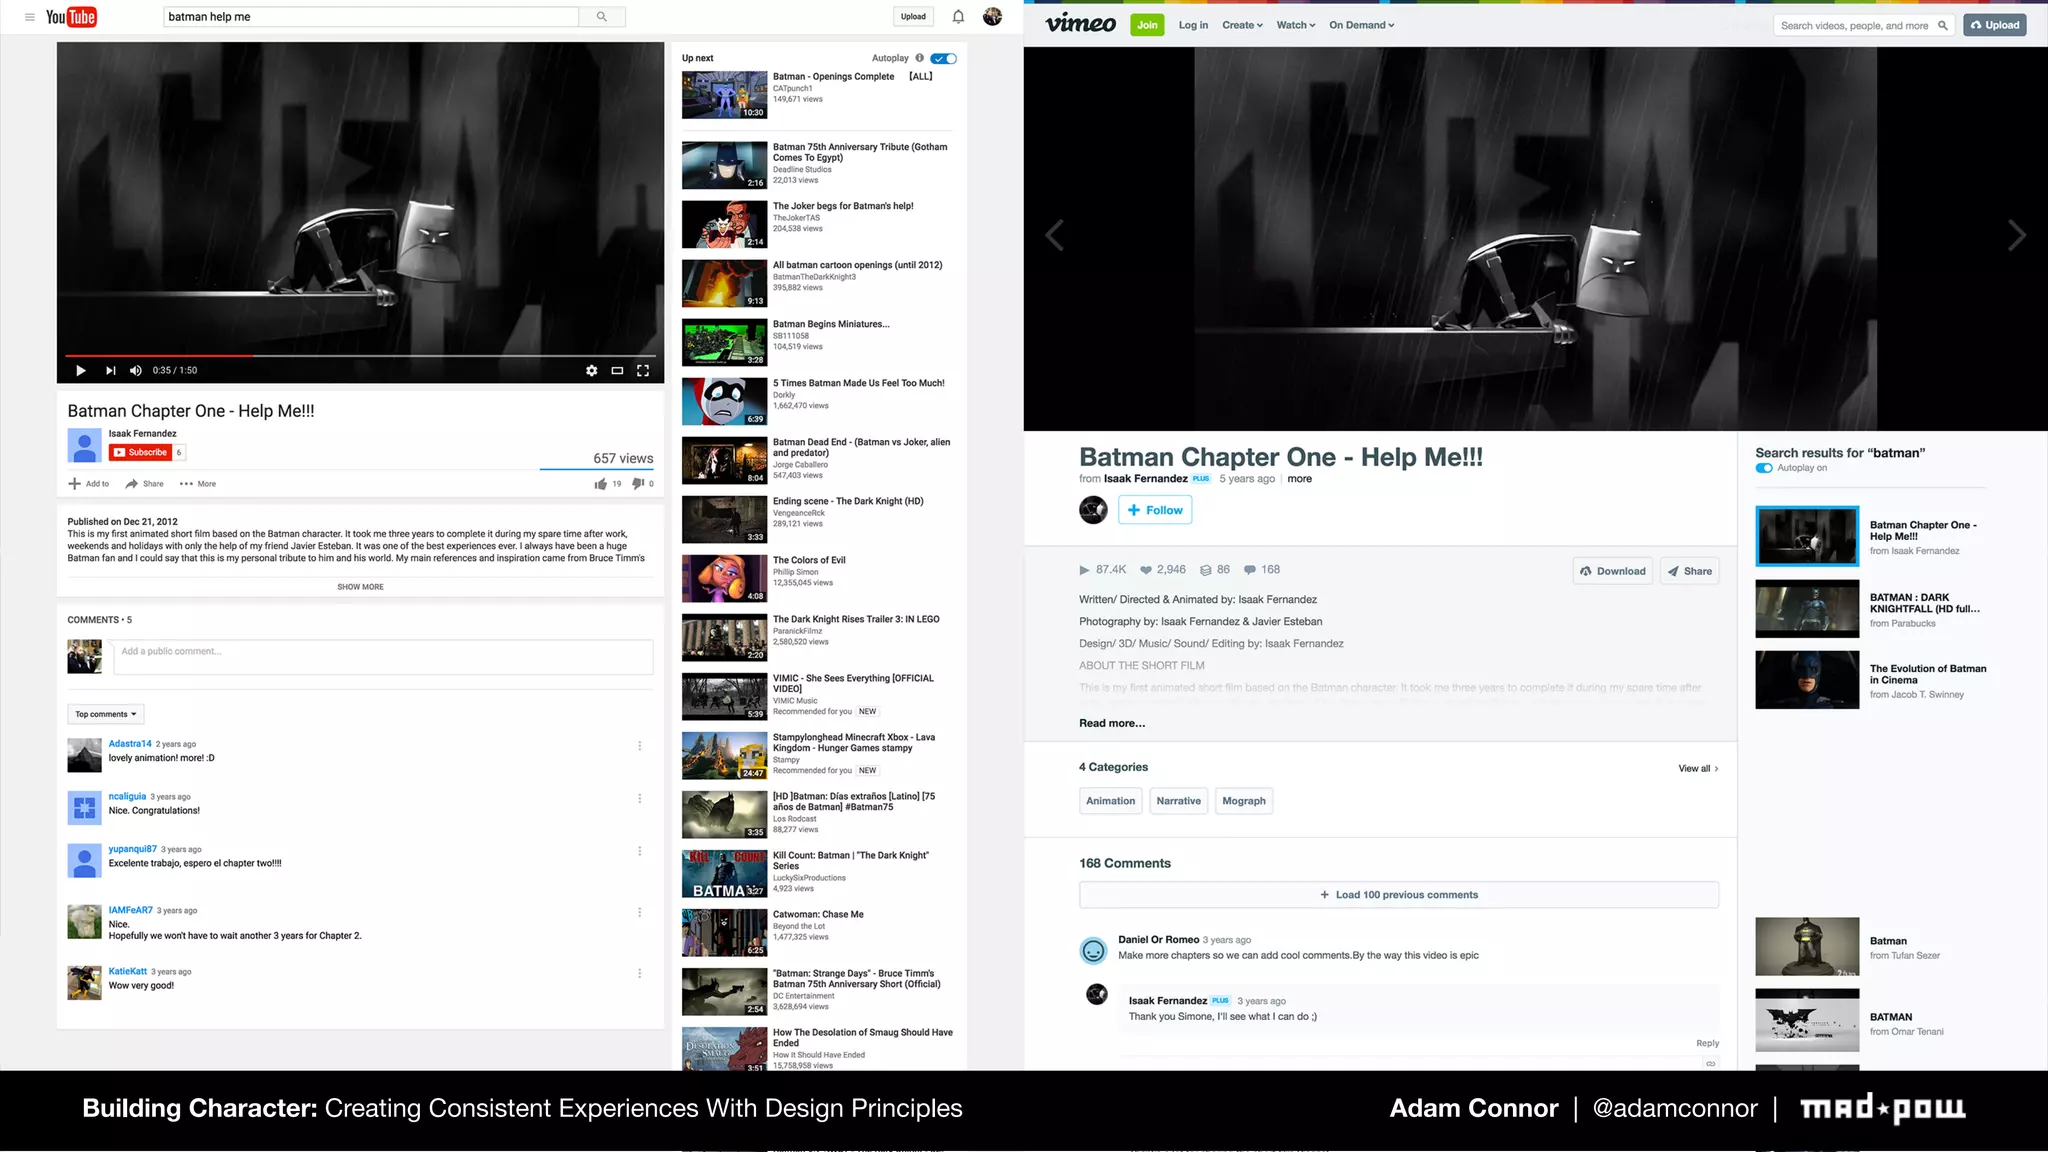Click the Vimeo Join button
The image size is (2048, 1152).
pos(1147,25)
